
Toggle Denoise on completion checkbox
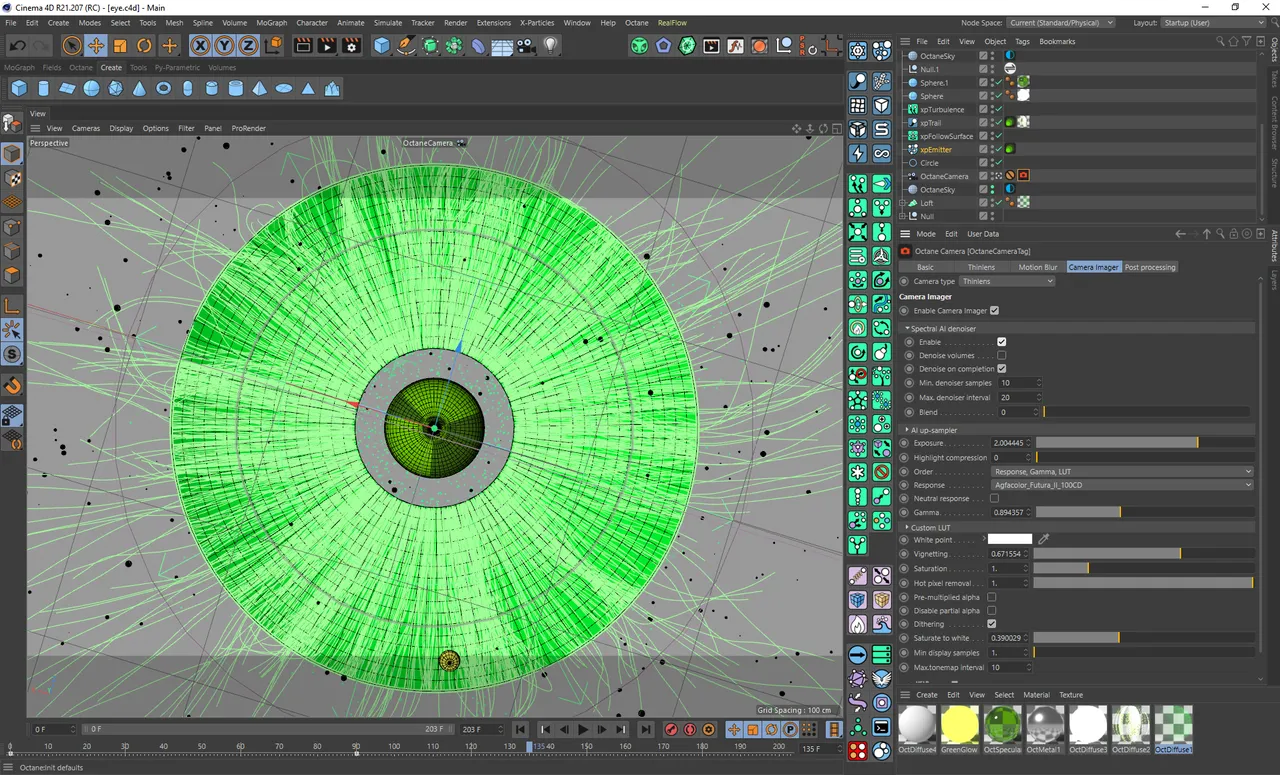1002,369
